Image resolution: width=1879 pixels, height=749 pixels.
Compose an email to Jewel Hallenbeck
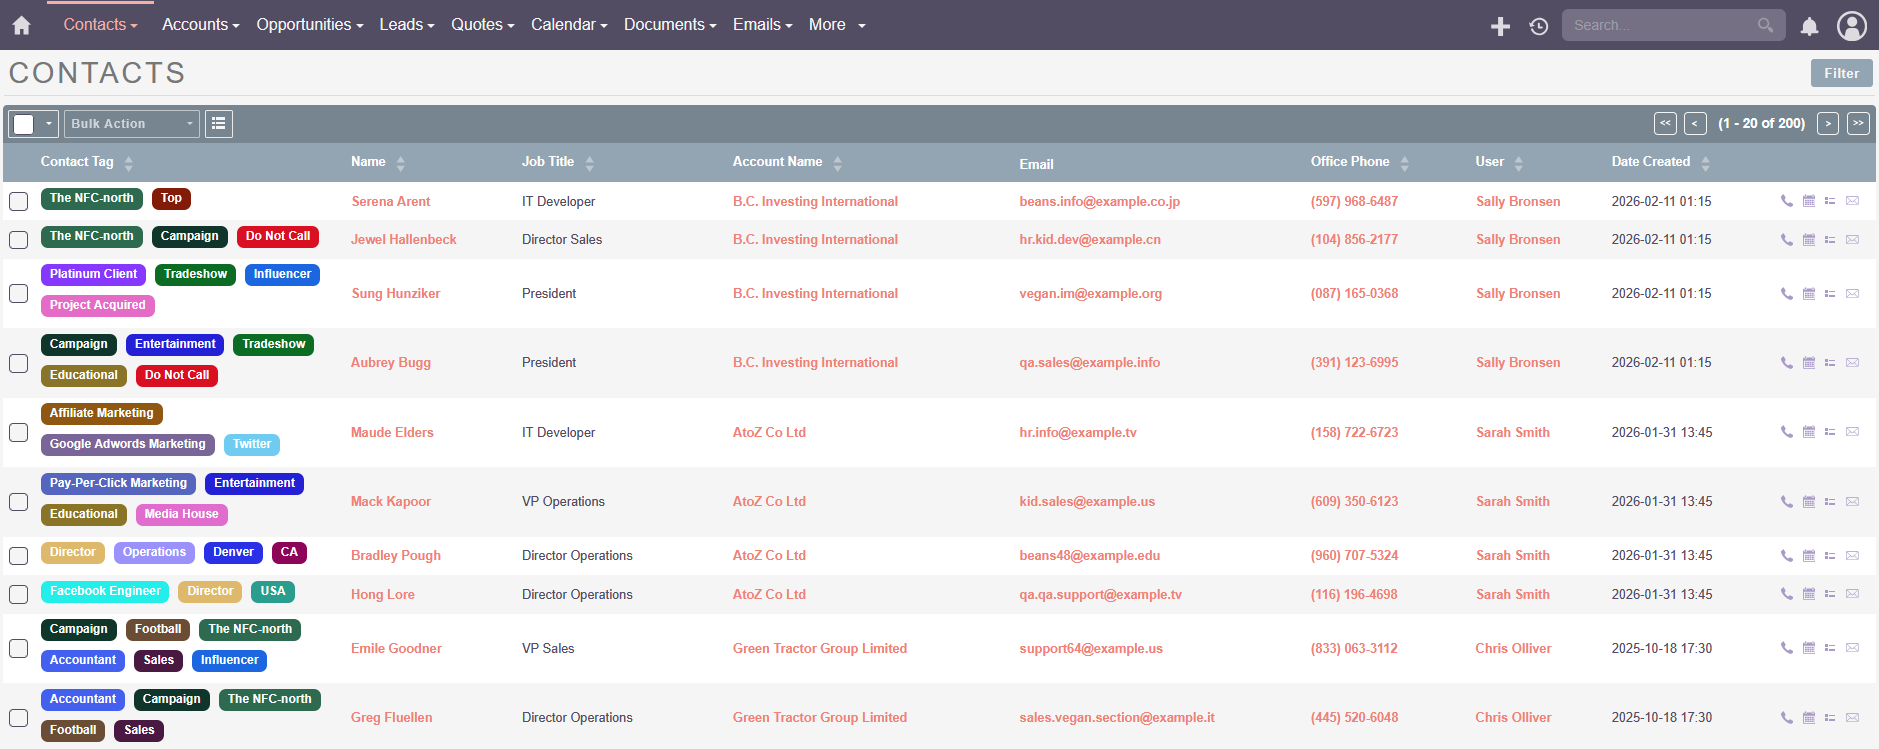tap(1852, 240)
